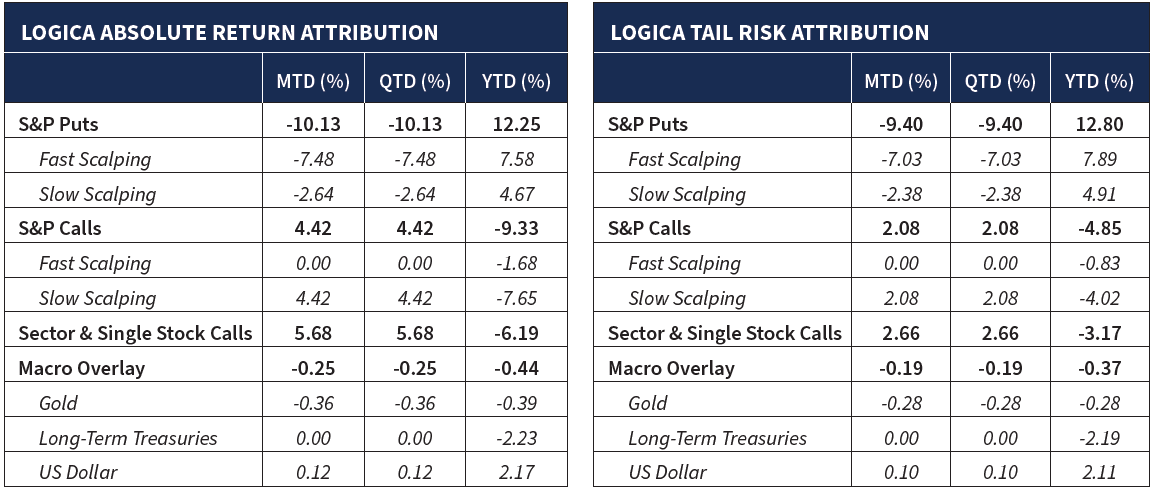Click the Logica Absolute Return Attribution title
The width and height of the screenshot is (1155, 494).
[227, 32]
